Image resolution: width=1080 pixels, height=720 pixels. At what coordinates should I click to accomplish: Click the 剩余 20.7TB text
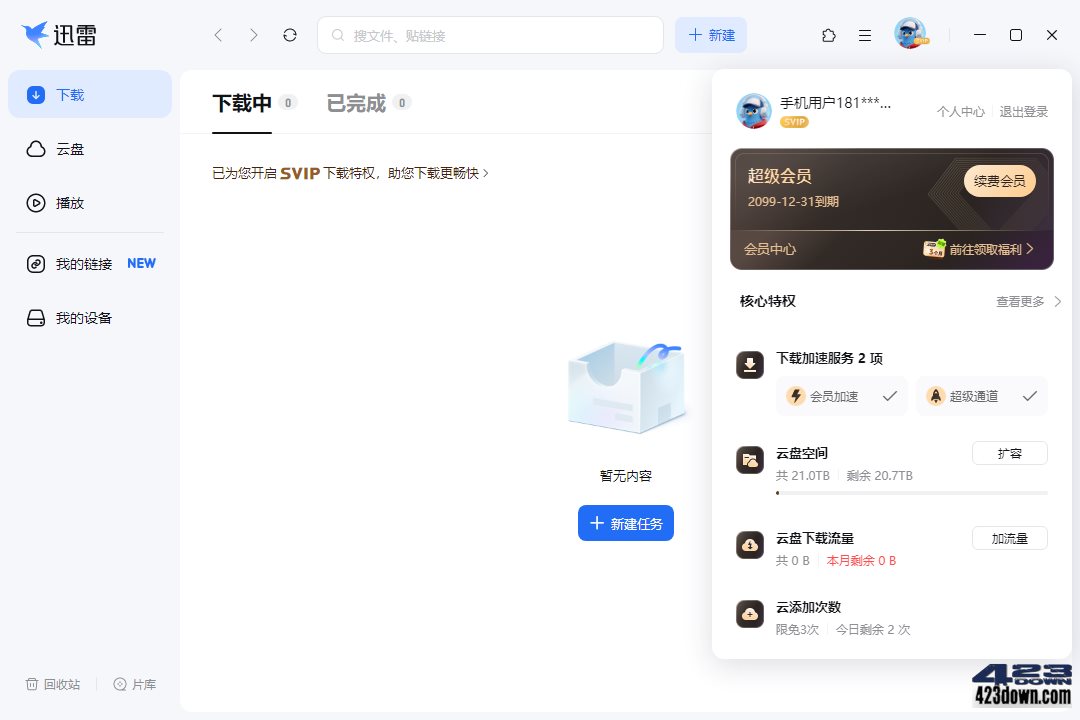click(880, 475)
